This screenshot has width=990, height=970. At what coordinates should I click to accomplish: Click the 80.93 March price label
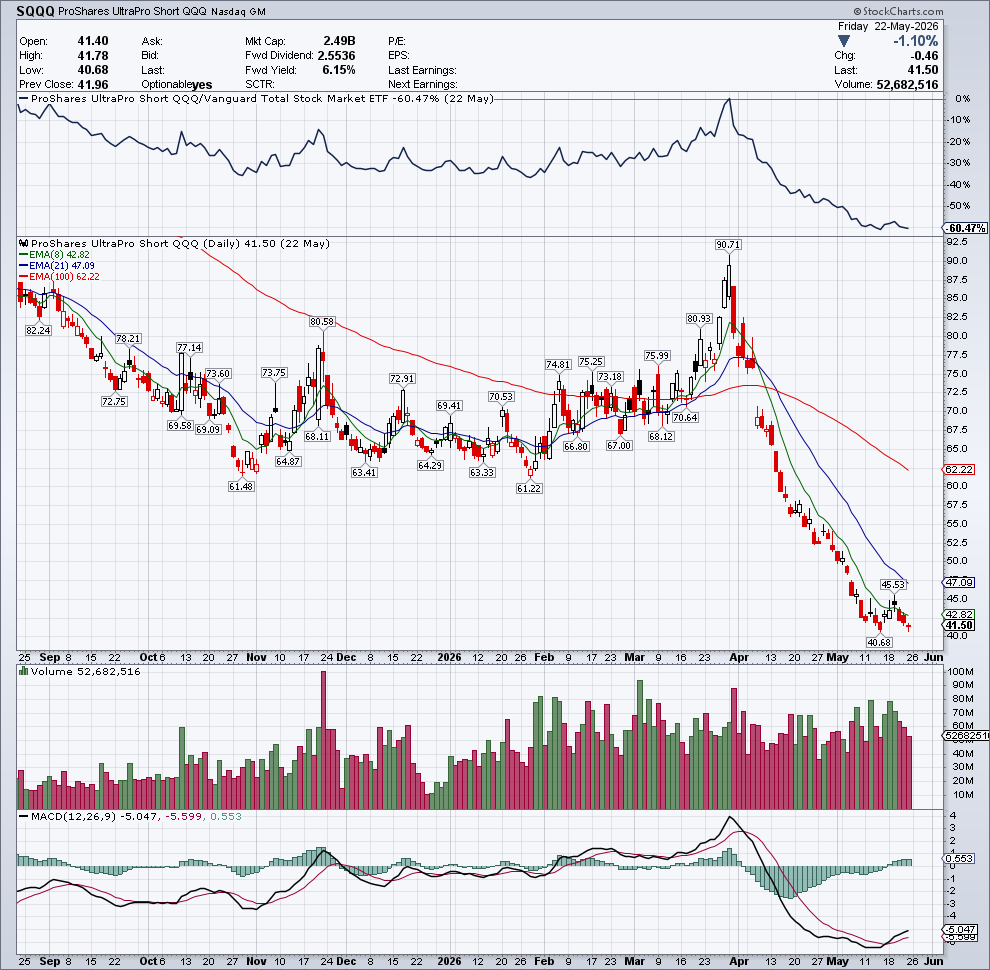click(699, 319)
